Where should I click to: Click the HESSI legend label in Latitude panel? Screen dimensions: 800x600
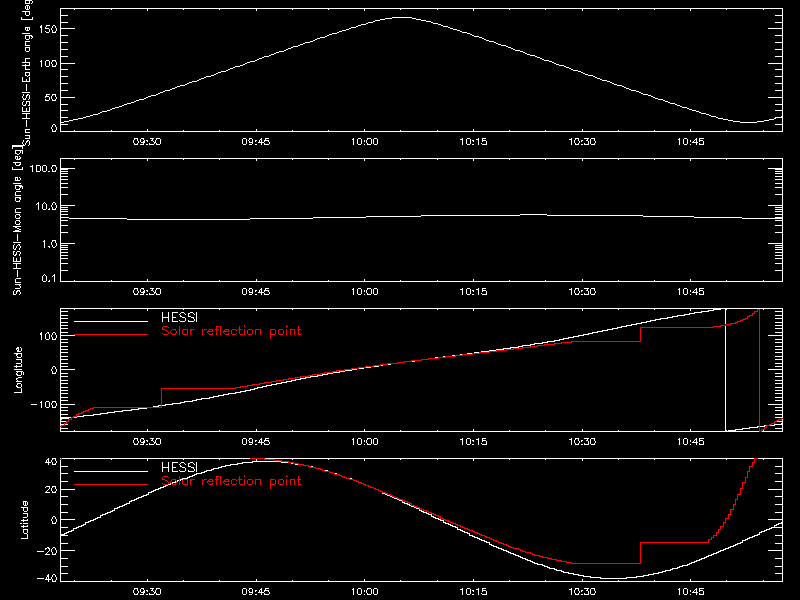click(x=179, y=467)
